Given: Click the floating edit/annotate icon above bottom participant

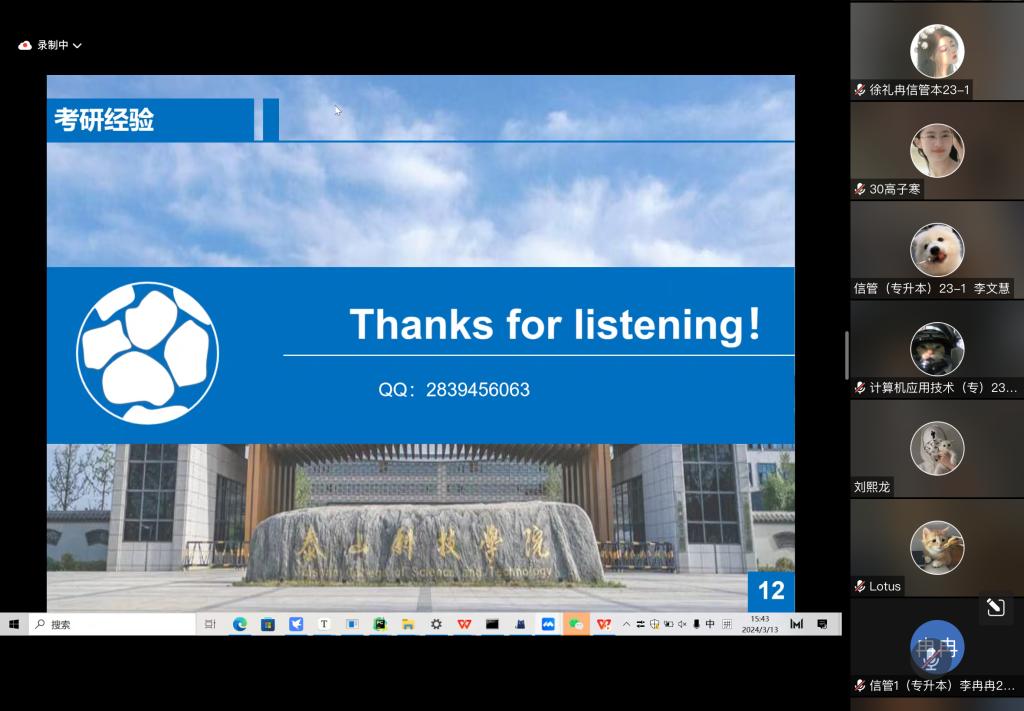Looking at the screenshot, I should point(995,607).
